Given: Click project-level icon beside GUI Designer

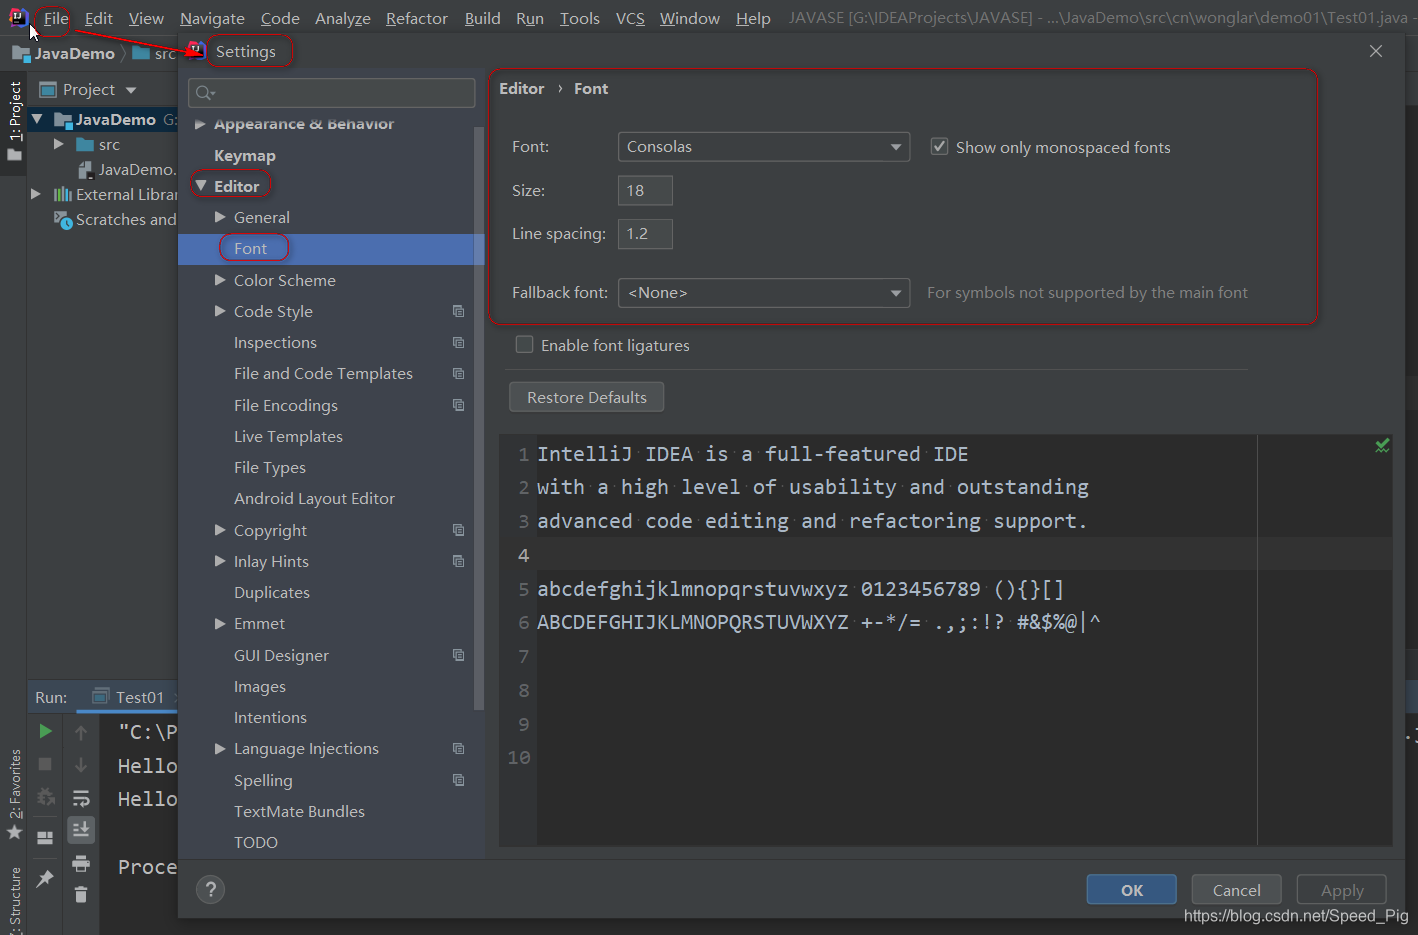Looking at the screenshot, I should [458, 655].
